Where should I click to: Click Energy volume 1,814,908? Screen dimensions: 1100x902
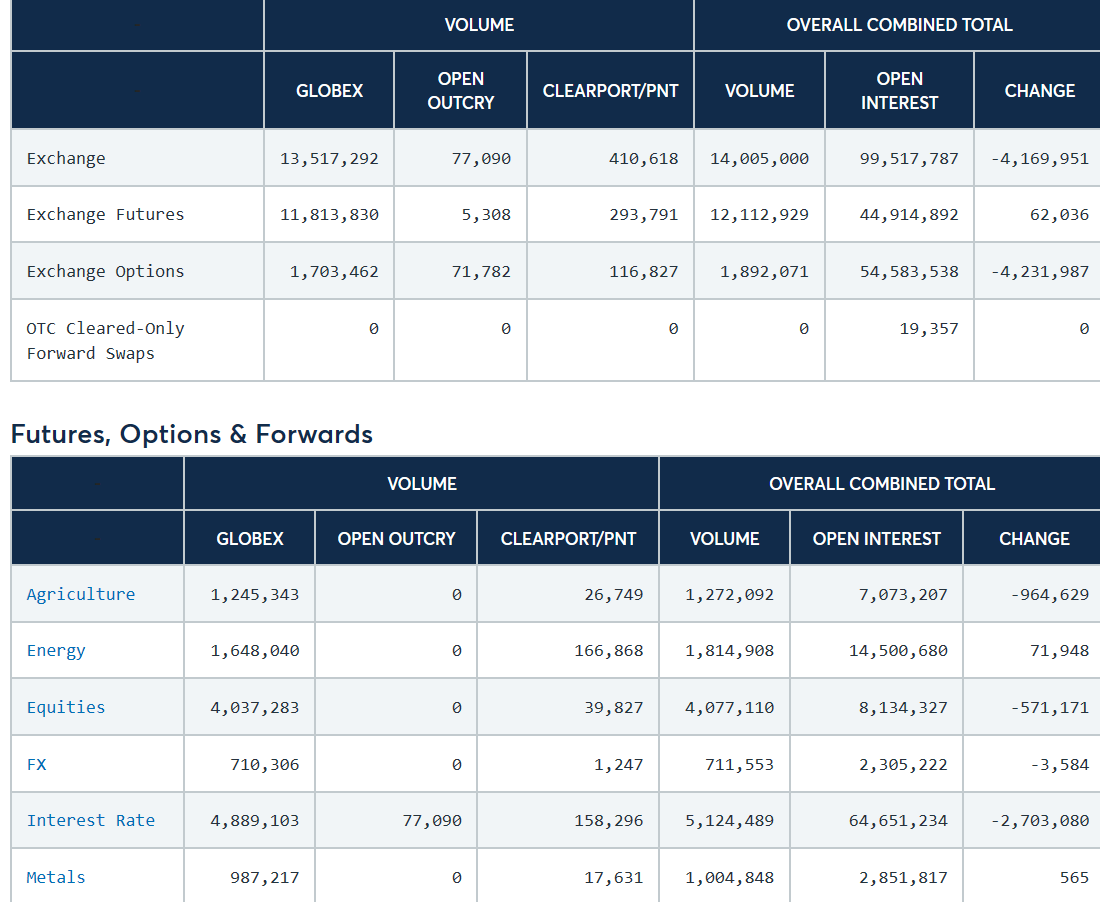tap(730, 651)
